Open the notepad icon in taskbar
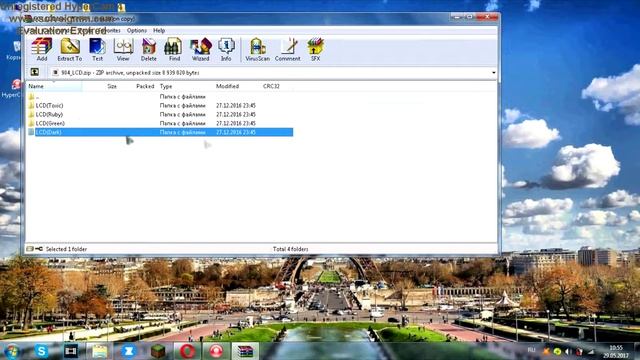 click(99, 351)
